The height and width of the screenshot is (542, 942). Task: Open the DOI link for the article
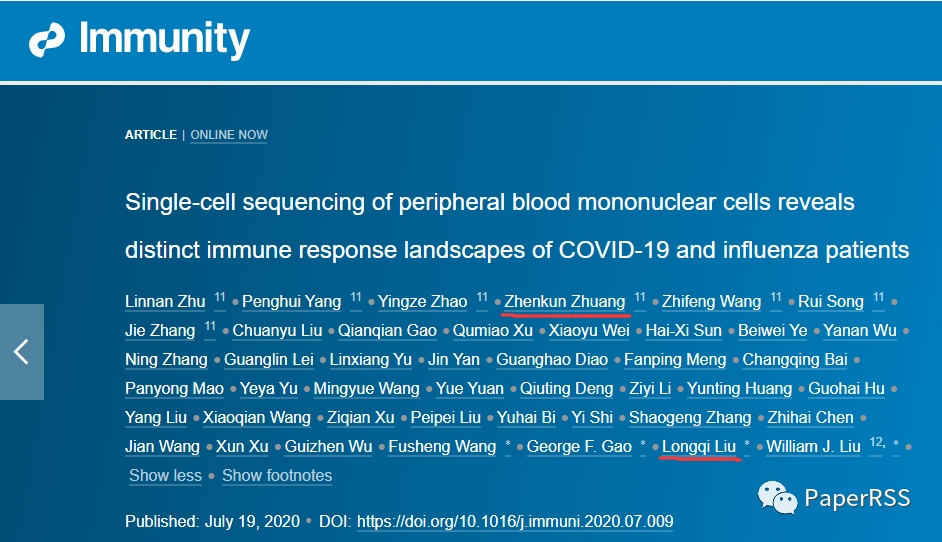click(x=515, y=521)
